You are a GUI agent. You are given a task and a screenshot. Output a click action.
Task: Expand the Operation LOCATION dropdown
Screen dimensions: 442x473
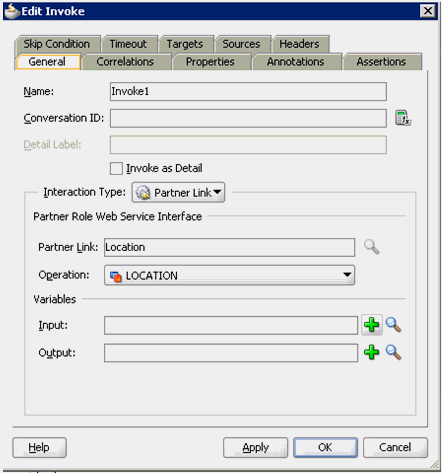[x=229, y=275]
